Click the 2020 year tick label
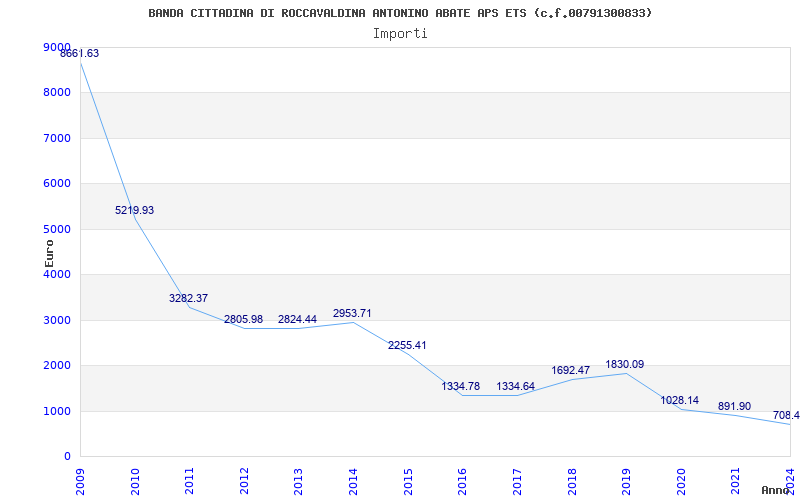 pyautogui.click(x=681, y=482)
